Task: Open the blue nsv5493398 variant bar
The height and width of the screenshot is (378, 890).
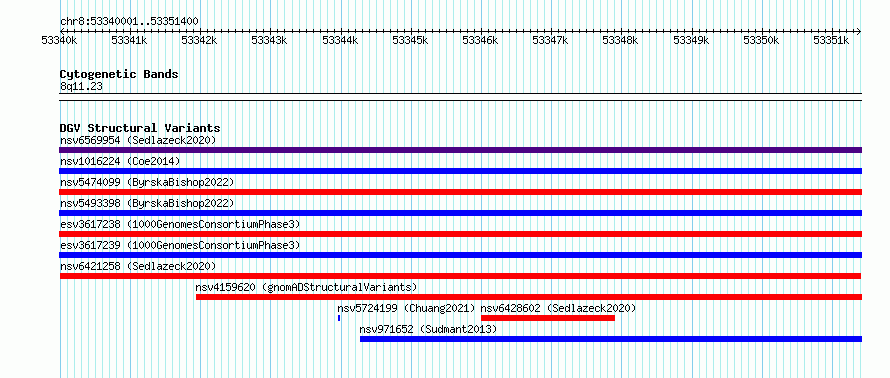Action: [x=460, y=213]
